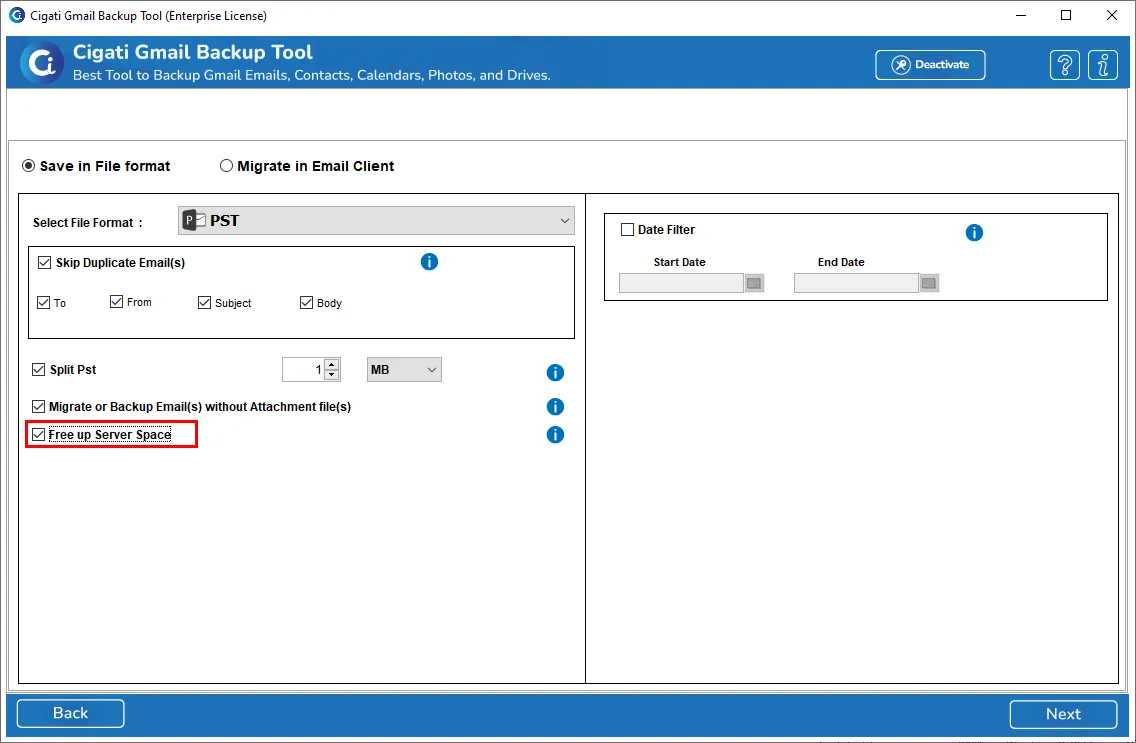Enable the Date Filter checkbox
This screenshot has width=1136, height=743.
(627, 230)
